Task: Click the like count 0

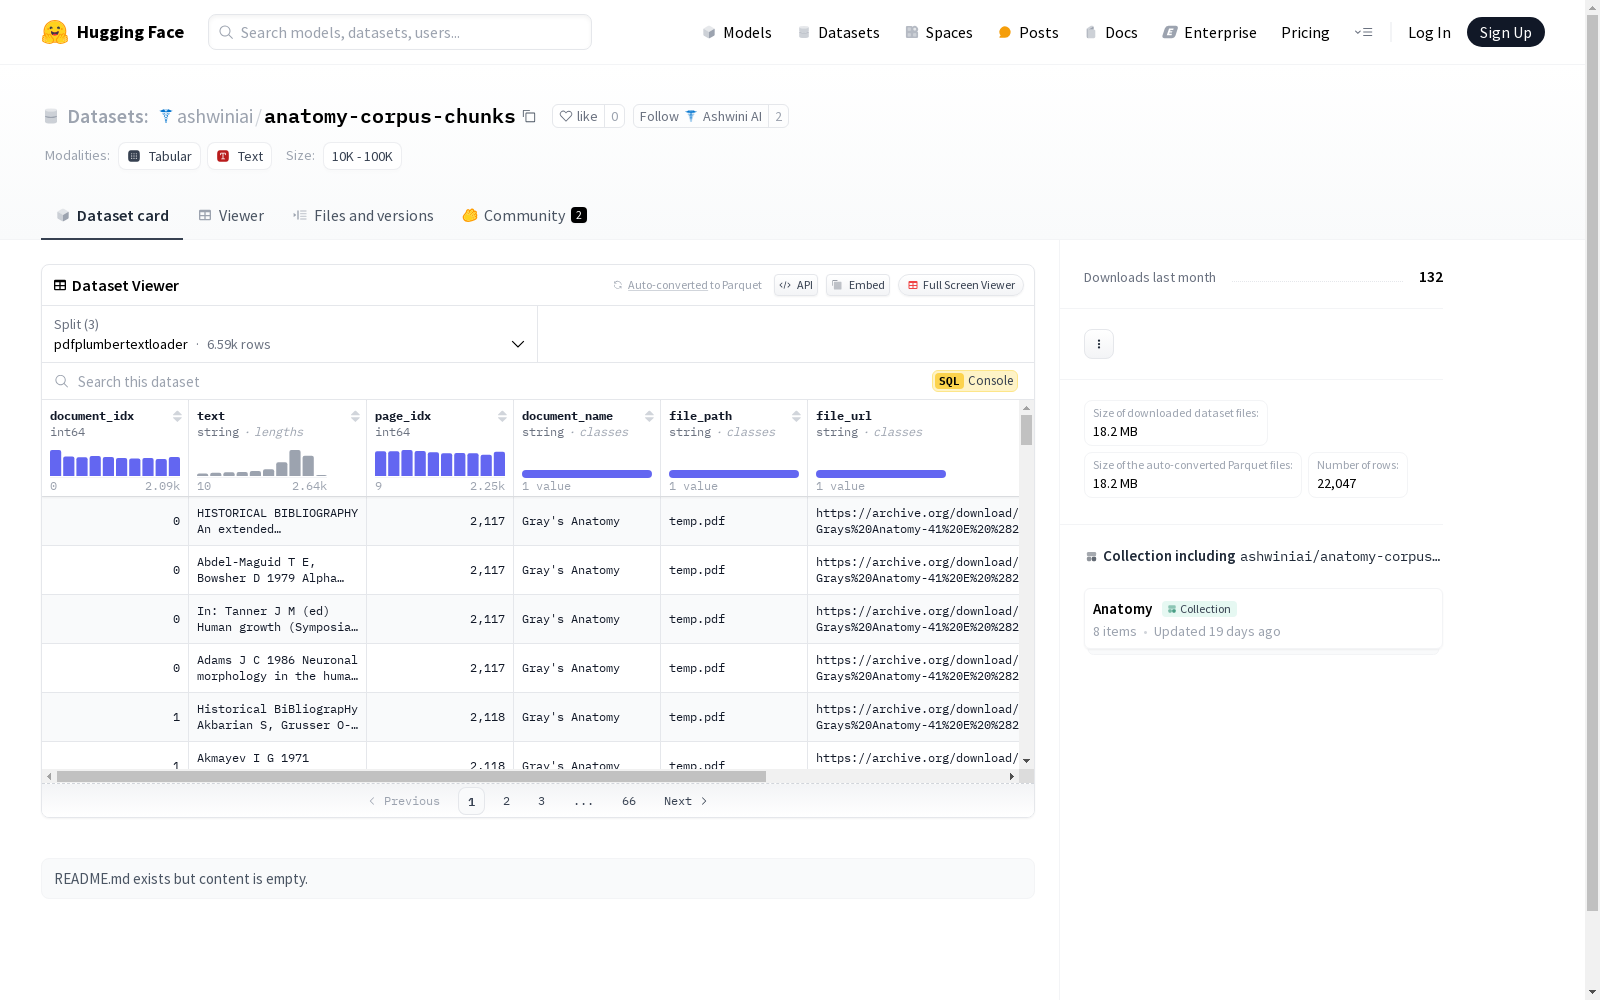Action: point(615,116)
